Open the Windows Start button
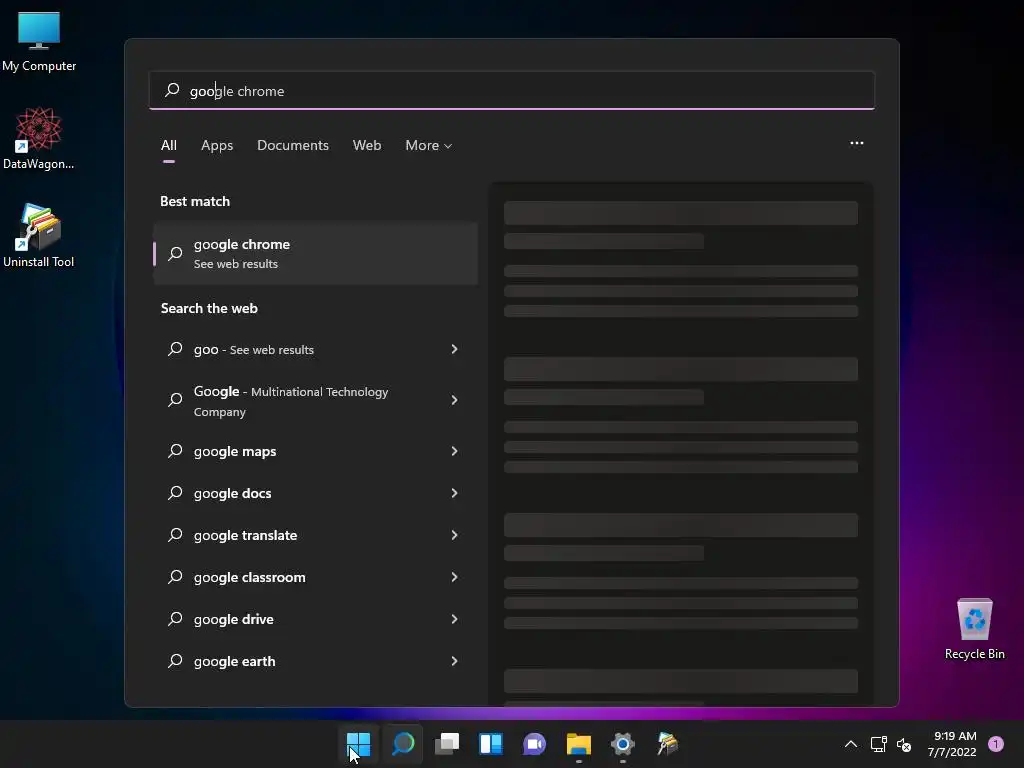1024x768 pixels. [x=359, y=744]
